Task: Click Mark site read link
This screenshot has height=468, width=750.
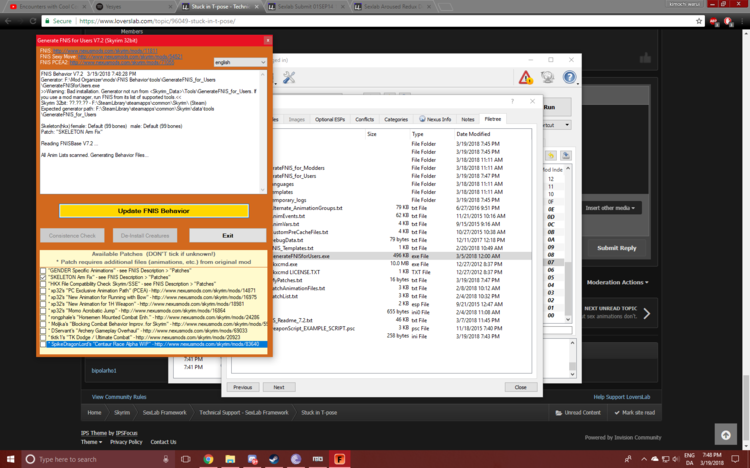Action: [634, 412]
